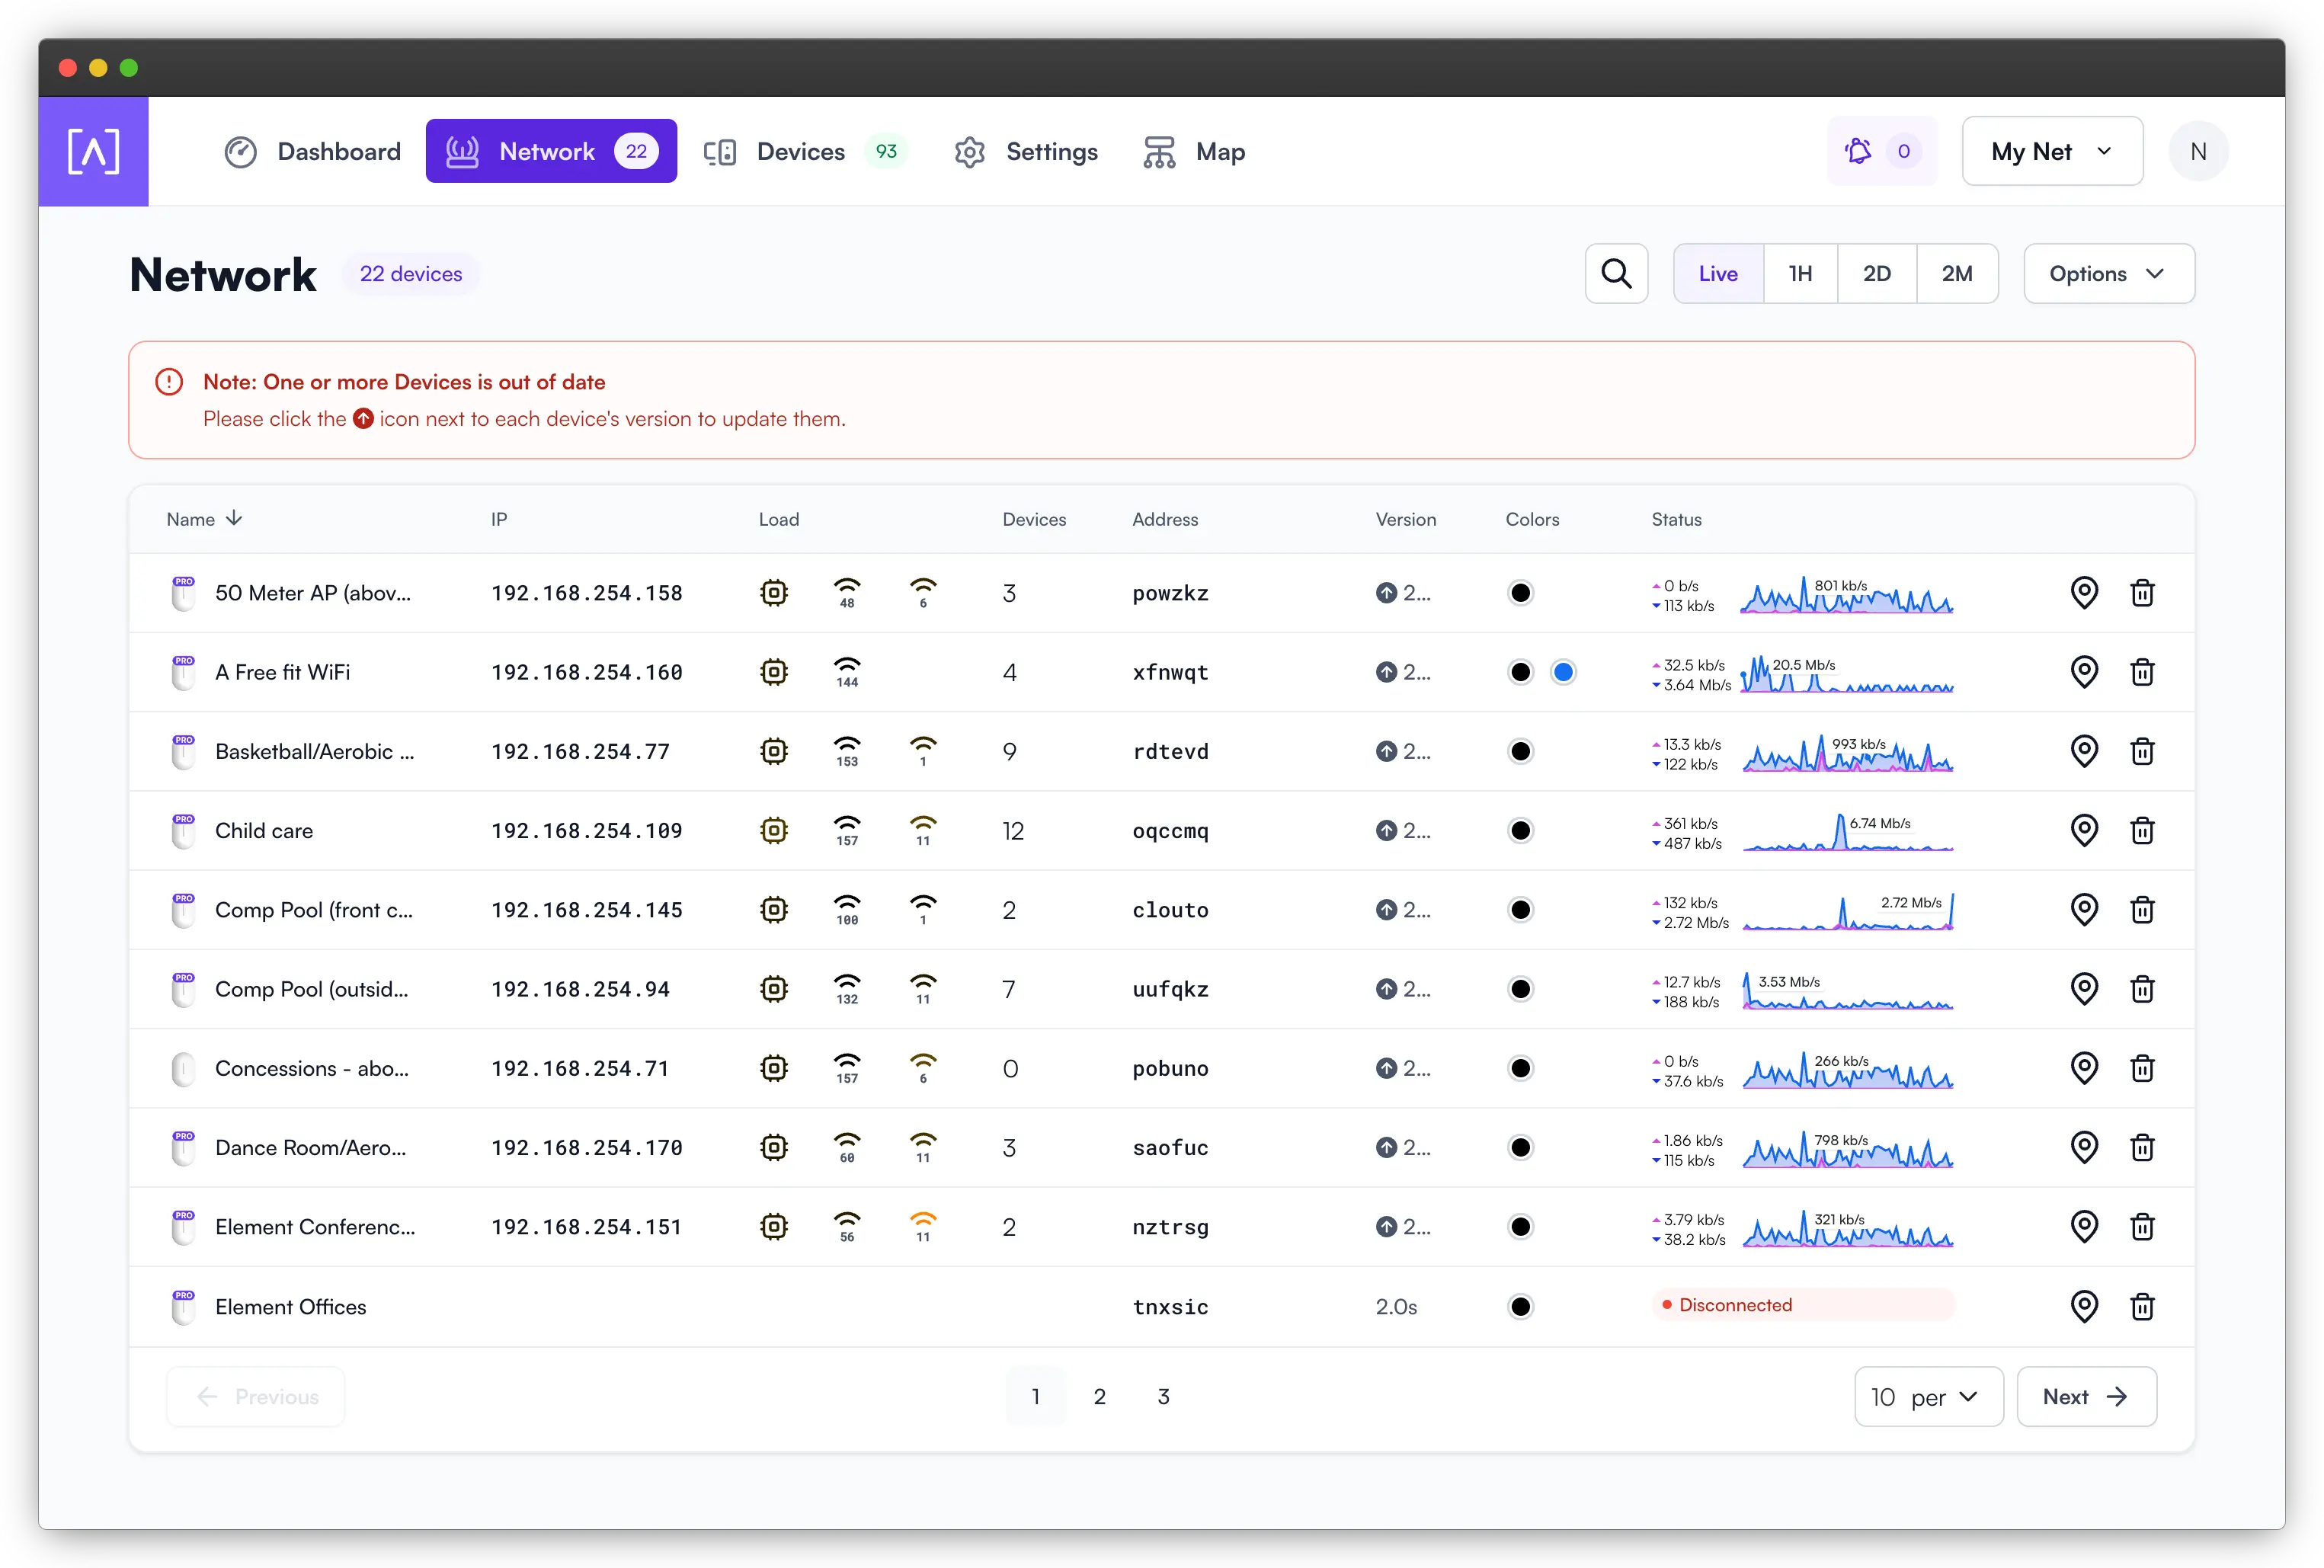The image size is (2324, 1568).
Task: Select the Live time range option
Action: (1718, 273)
